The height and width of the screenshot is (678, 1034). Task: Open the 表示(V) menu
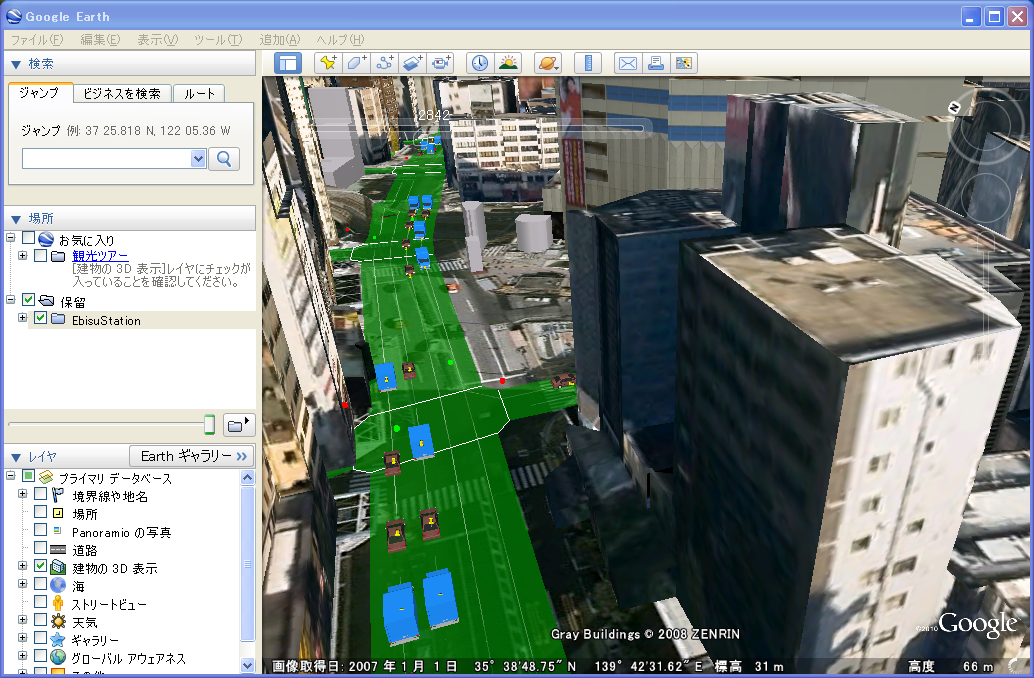(158, 40)
